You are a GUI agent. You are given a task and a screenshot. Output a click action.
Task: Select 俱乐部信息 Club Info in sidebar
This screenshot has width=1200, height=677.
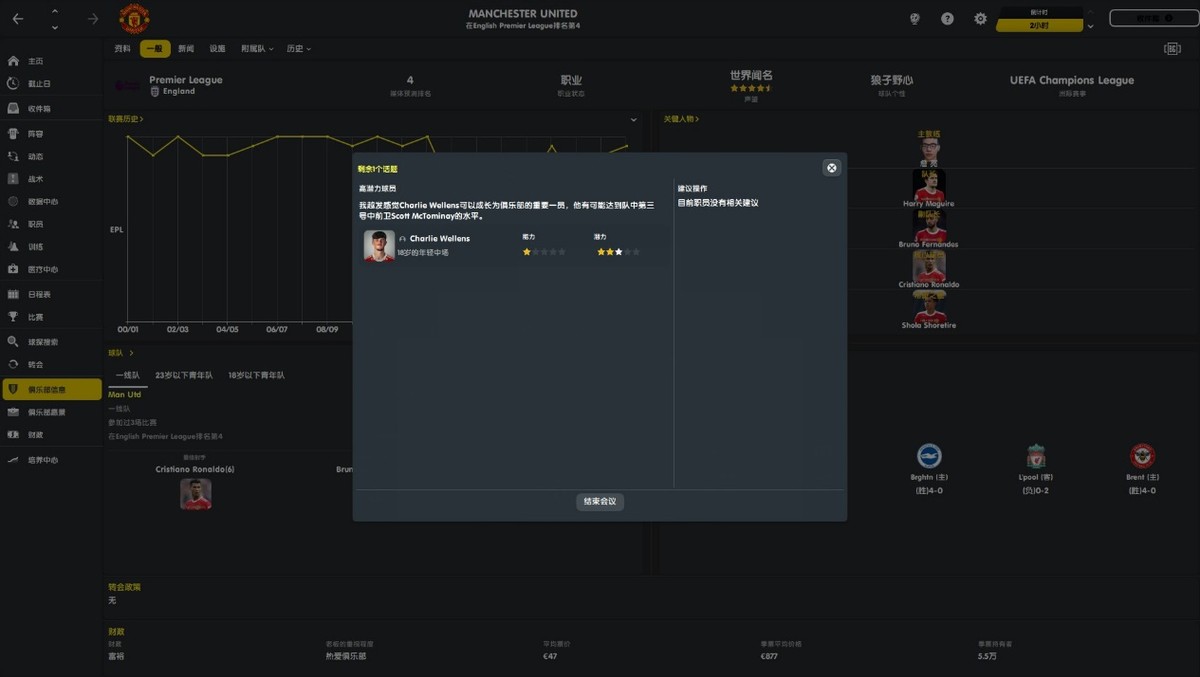(51, 389)
